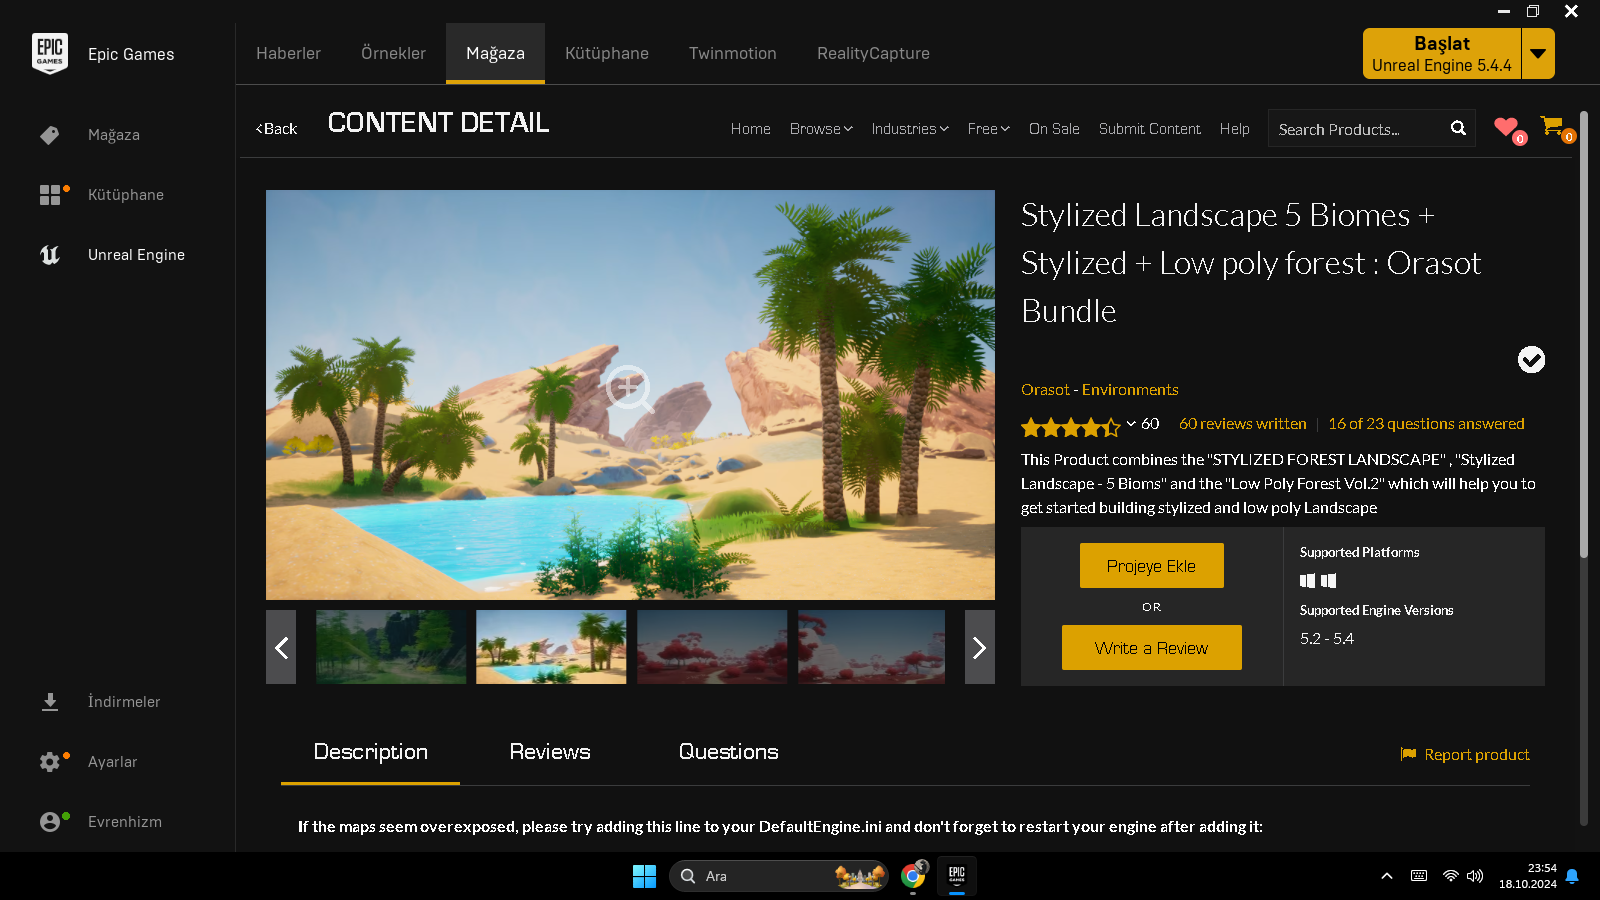Open the Başlat engine version dropdown arrow

(x=1538, y=53)
